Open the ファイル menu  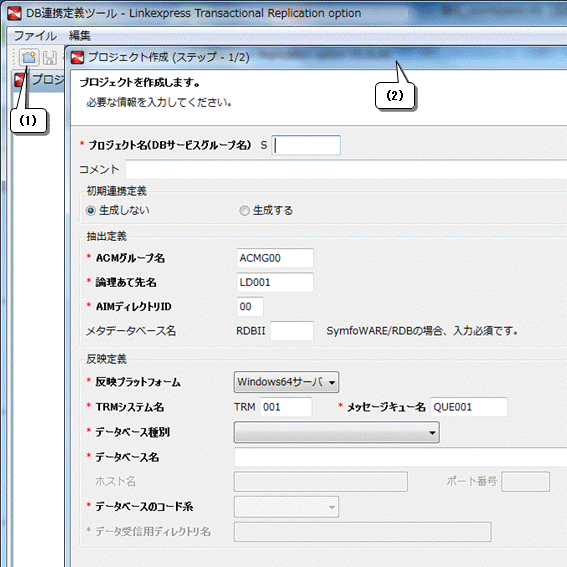click(x=35, y=35)
